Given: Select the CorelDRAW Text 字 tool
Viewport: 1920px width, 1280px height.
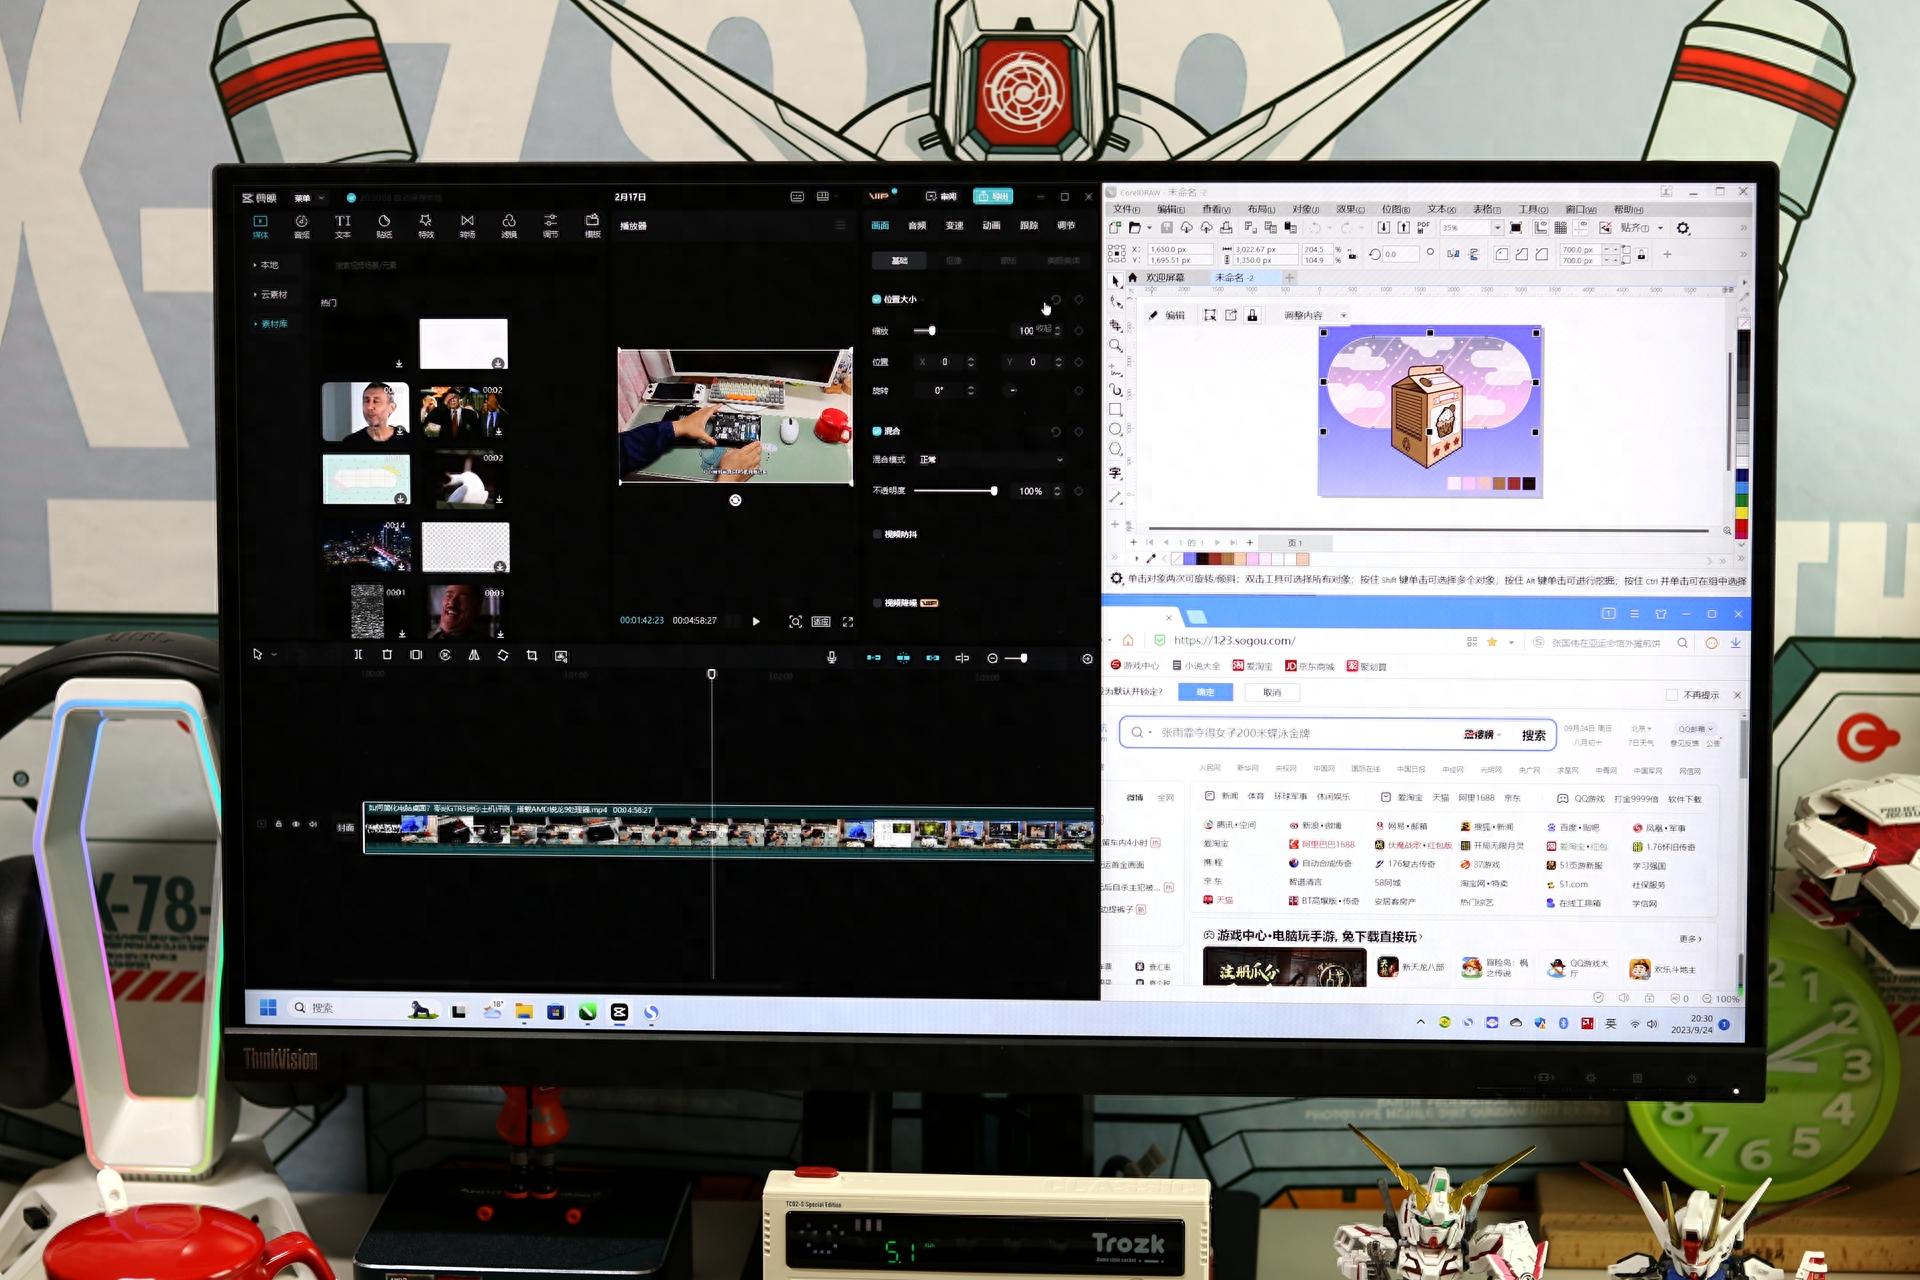Looking at the screenshot, I should click(x=1115, y=473).
